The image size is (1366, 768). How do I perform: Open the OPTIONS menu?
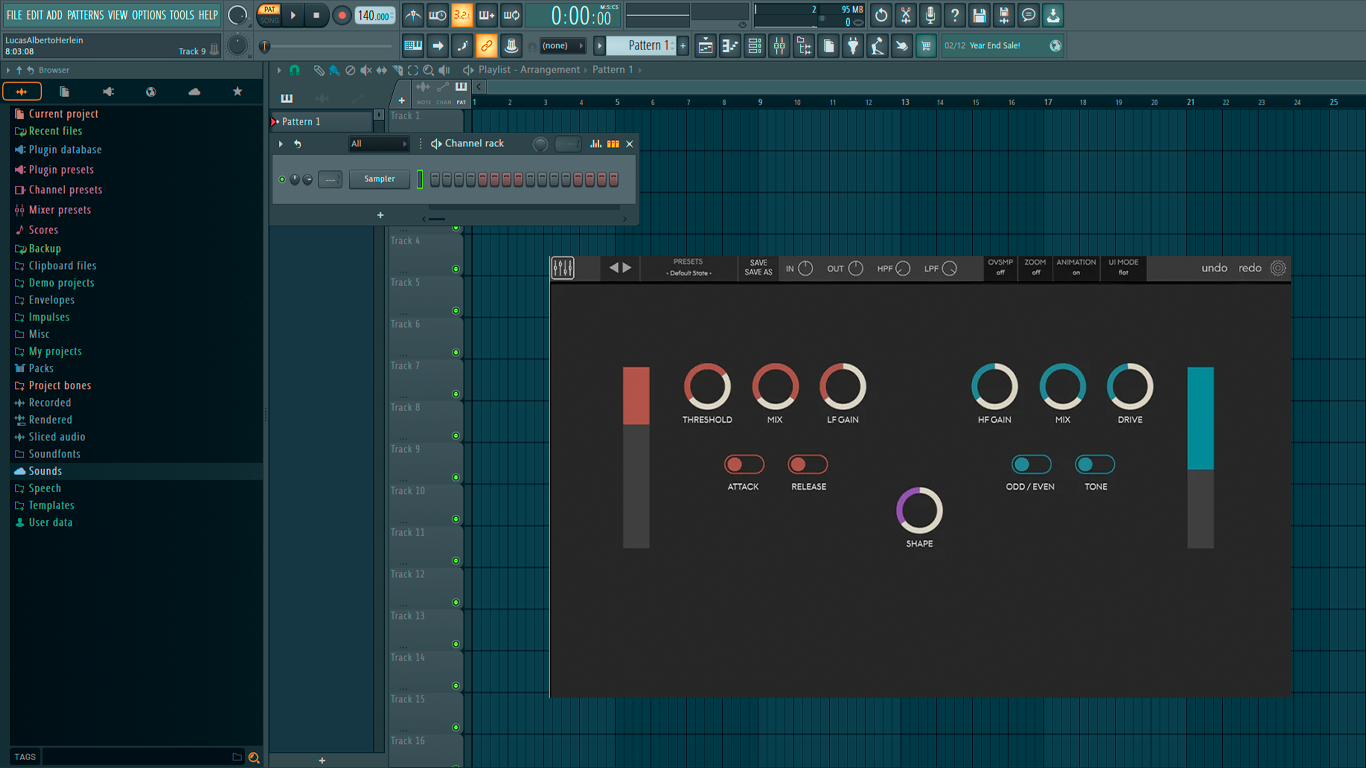(x=149, y=15)
